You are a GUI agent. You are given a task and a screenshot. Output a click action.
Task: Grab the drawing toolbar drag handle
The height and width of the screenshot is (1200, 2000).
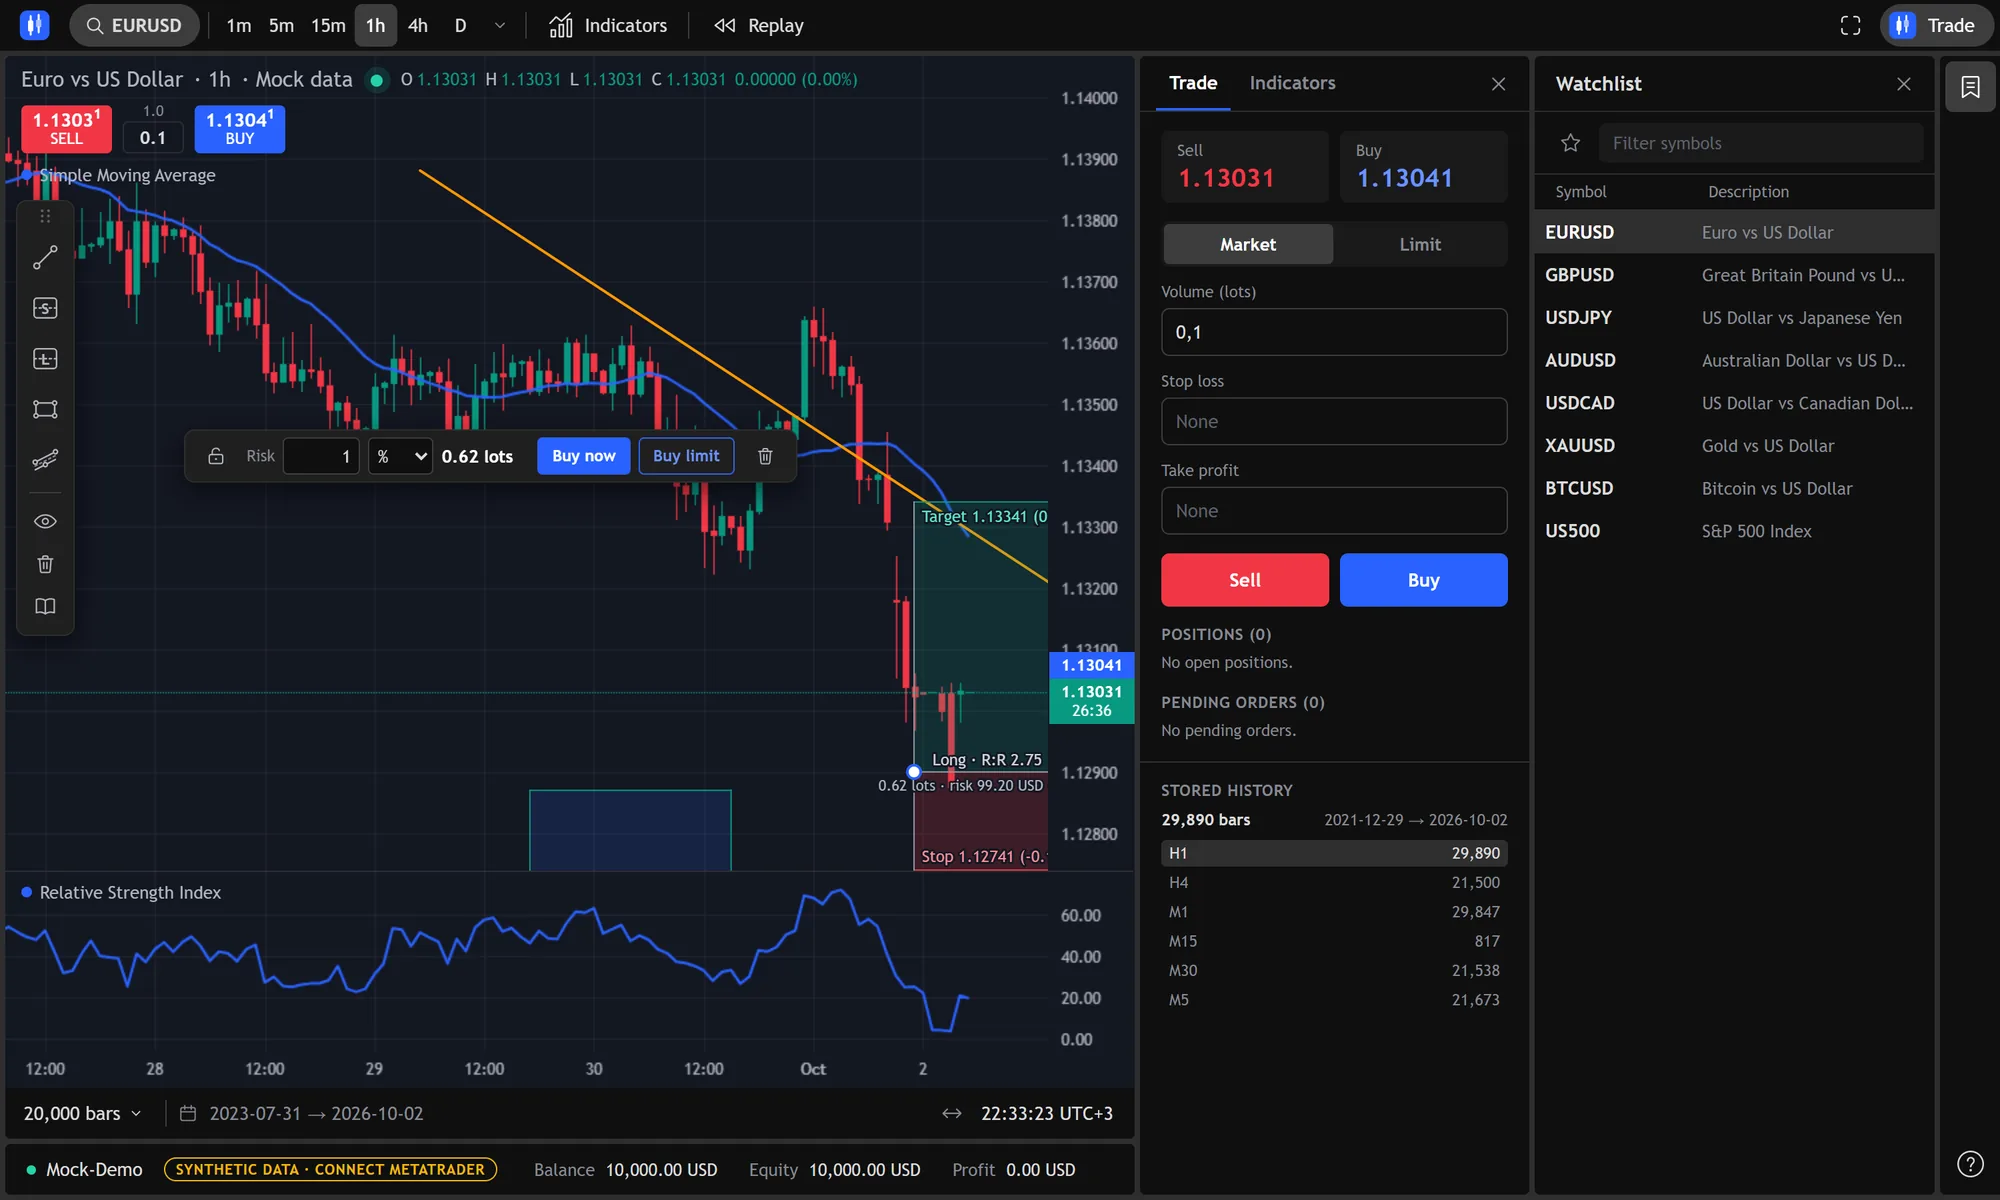tap(45, 216)
